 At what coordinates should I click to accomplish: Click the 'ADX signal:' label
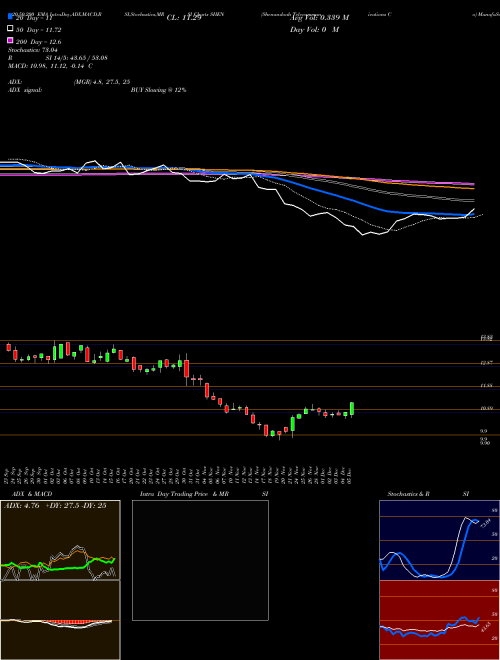pos(25,90)
